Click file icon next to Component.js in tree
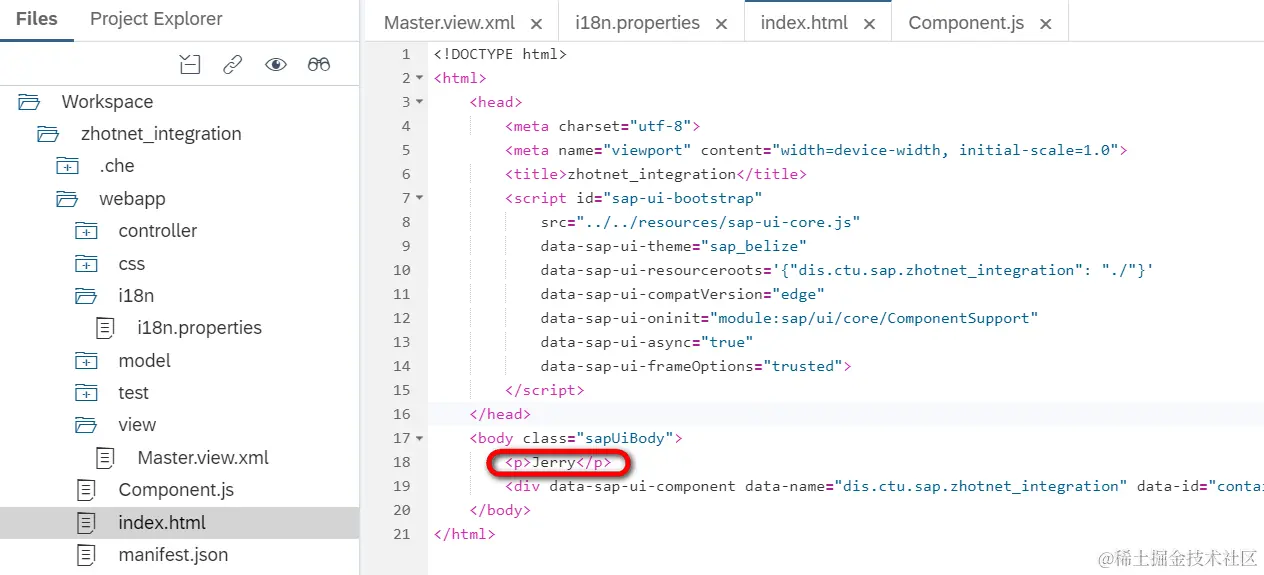The height and width of the screenshot is (575, 1264). tap(87, 490)
